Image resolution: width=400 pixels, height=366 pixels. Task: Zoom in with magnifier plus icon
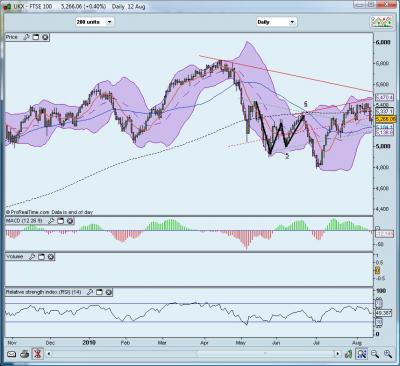pos(388,354)
